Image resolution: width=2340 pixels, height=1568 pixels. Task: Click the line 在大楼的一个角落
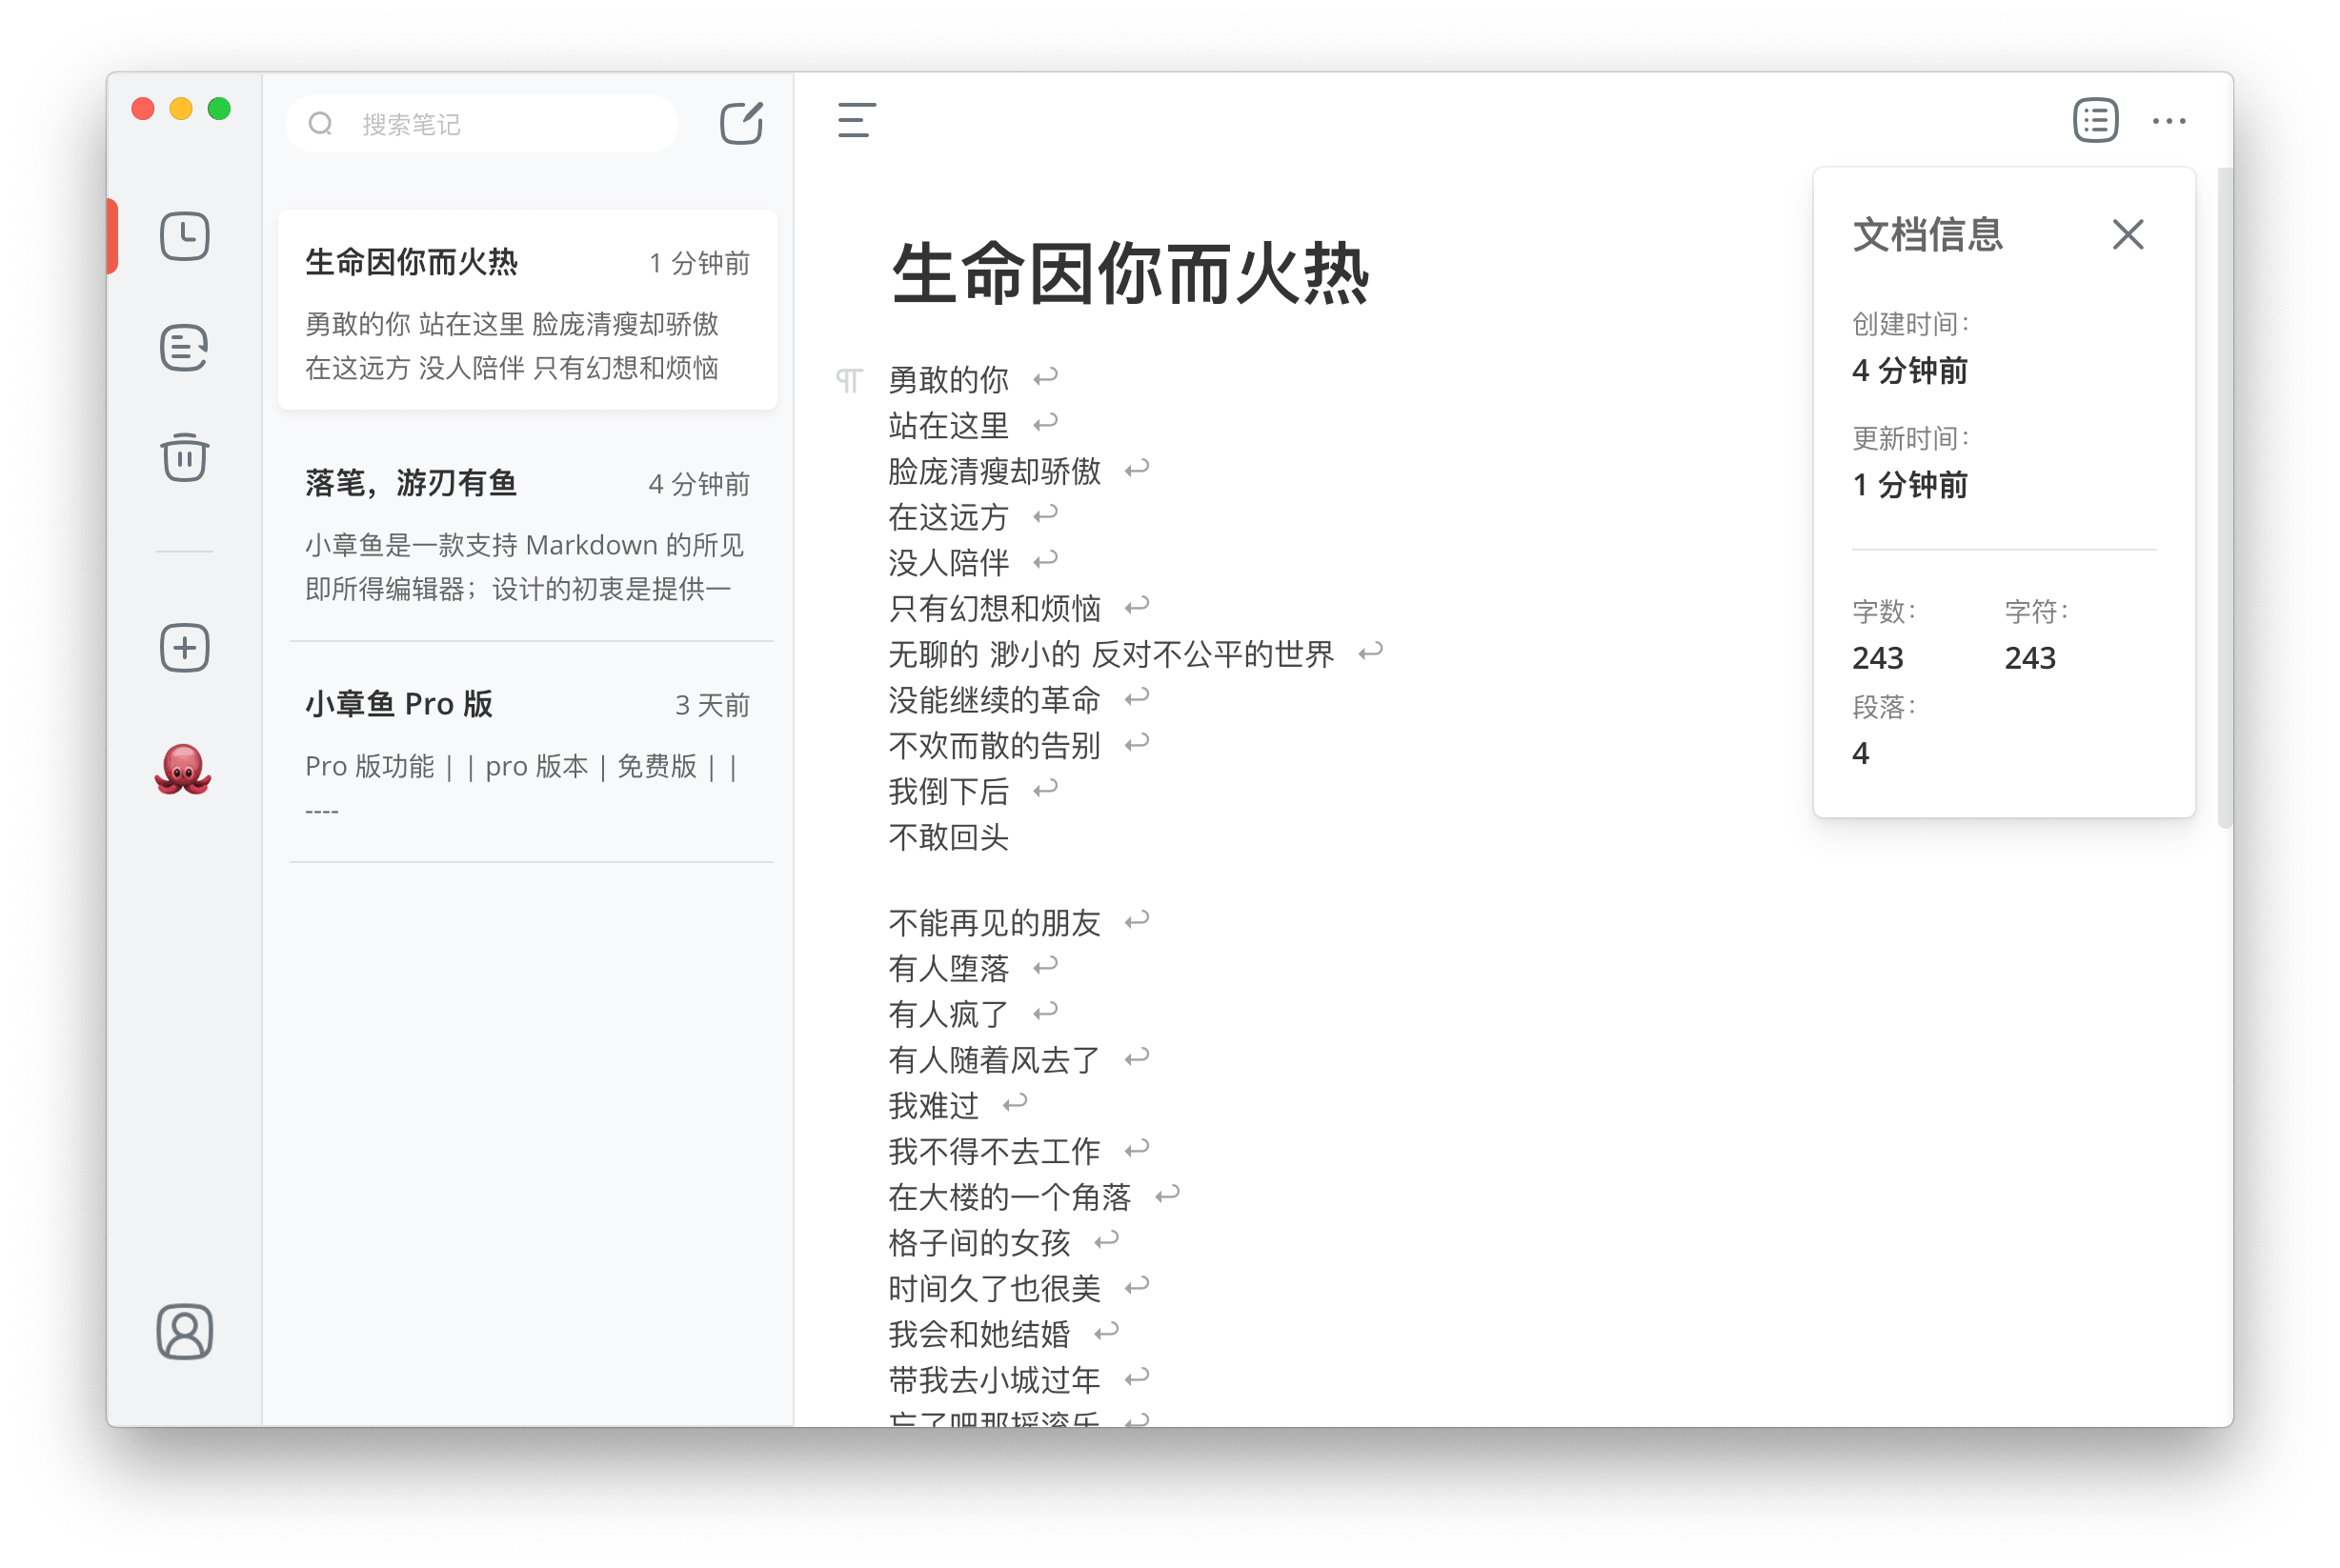coord(1009,1197)
